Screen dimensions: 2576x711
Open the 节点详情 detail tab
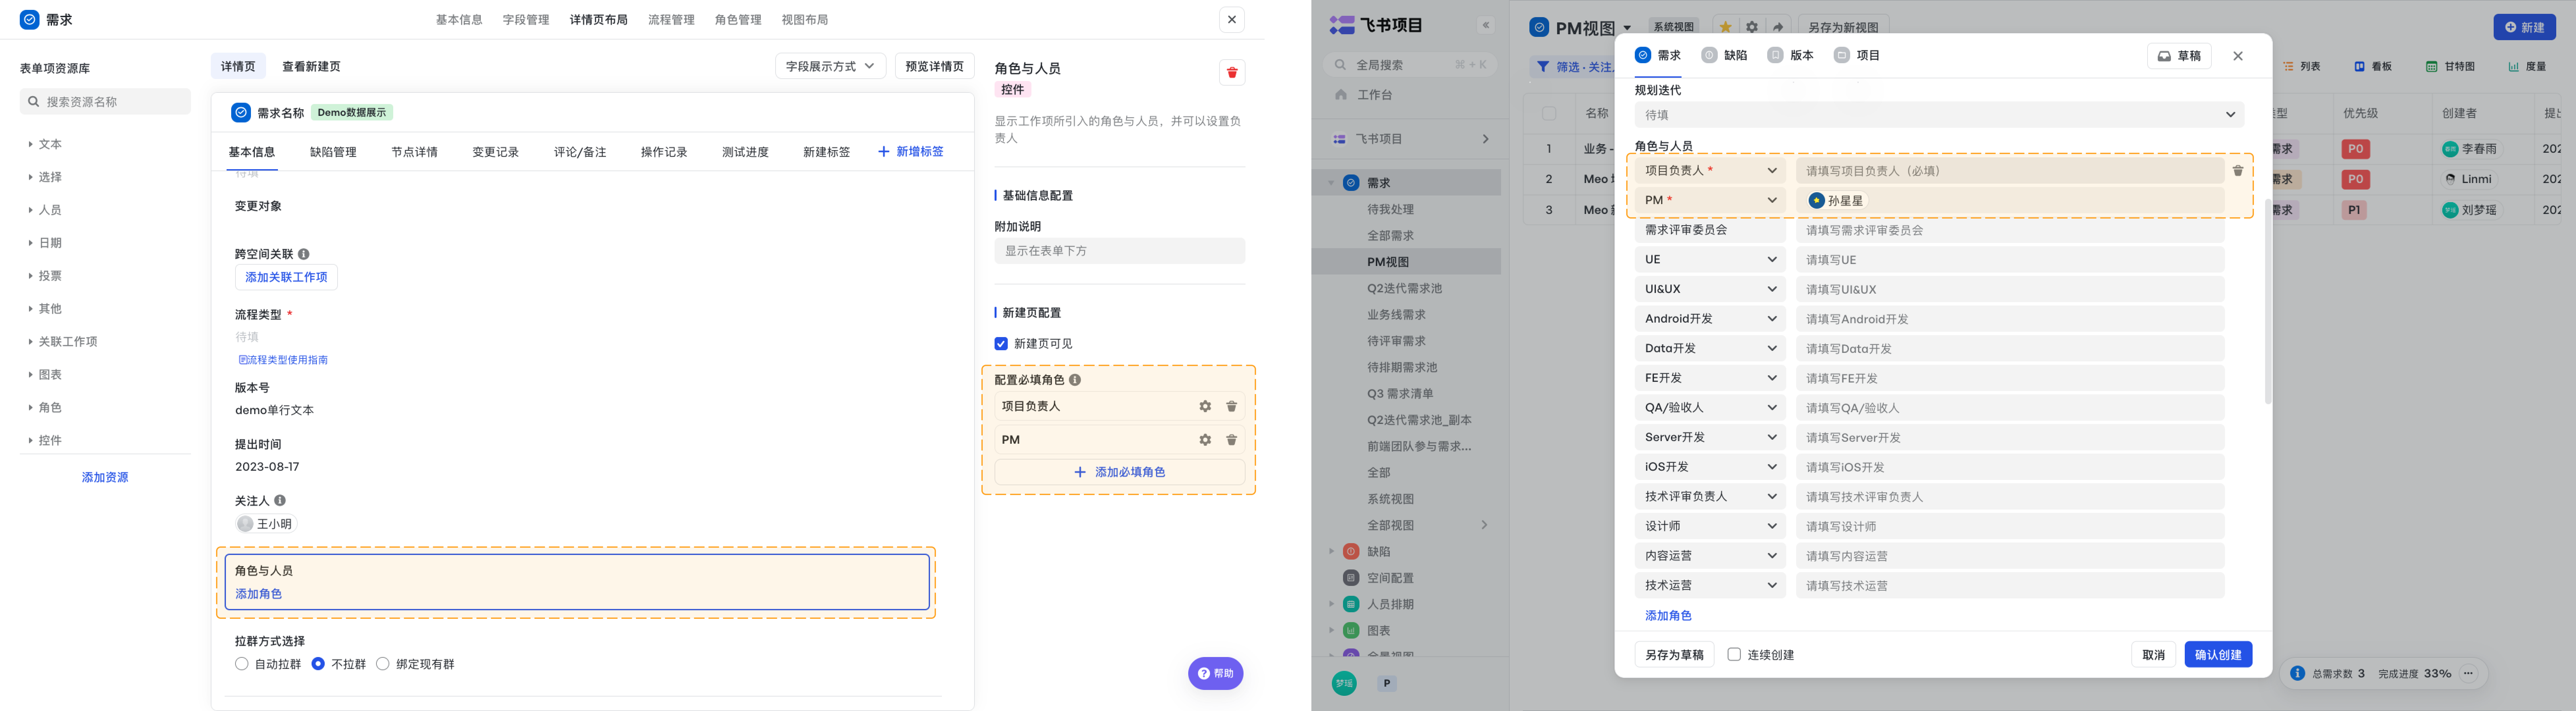click(x=414, y=152)
